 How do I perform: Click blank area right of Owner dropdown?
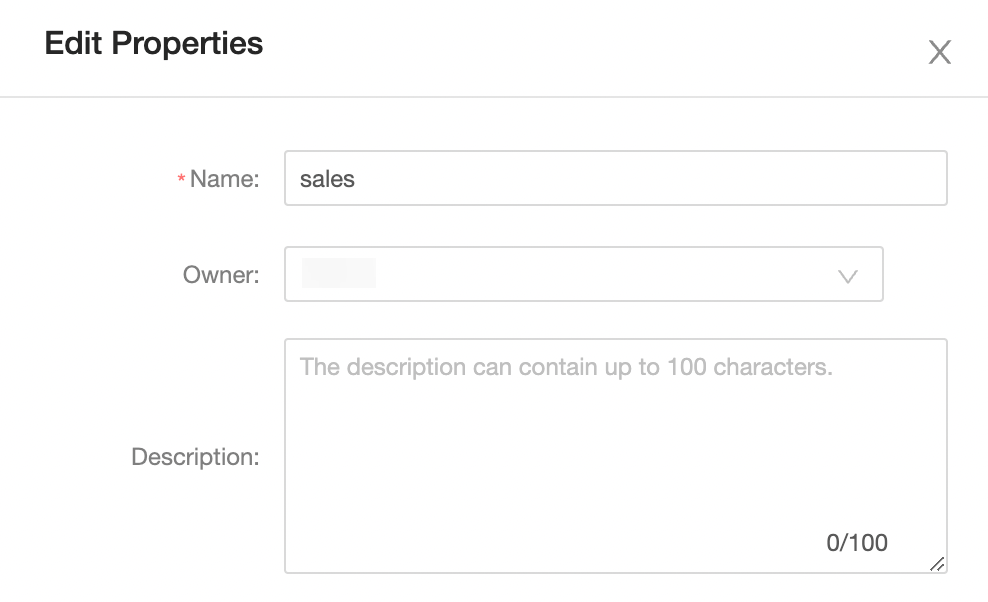click(x=918, y=275)
